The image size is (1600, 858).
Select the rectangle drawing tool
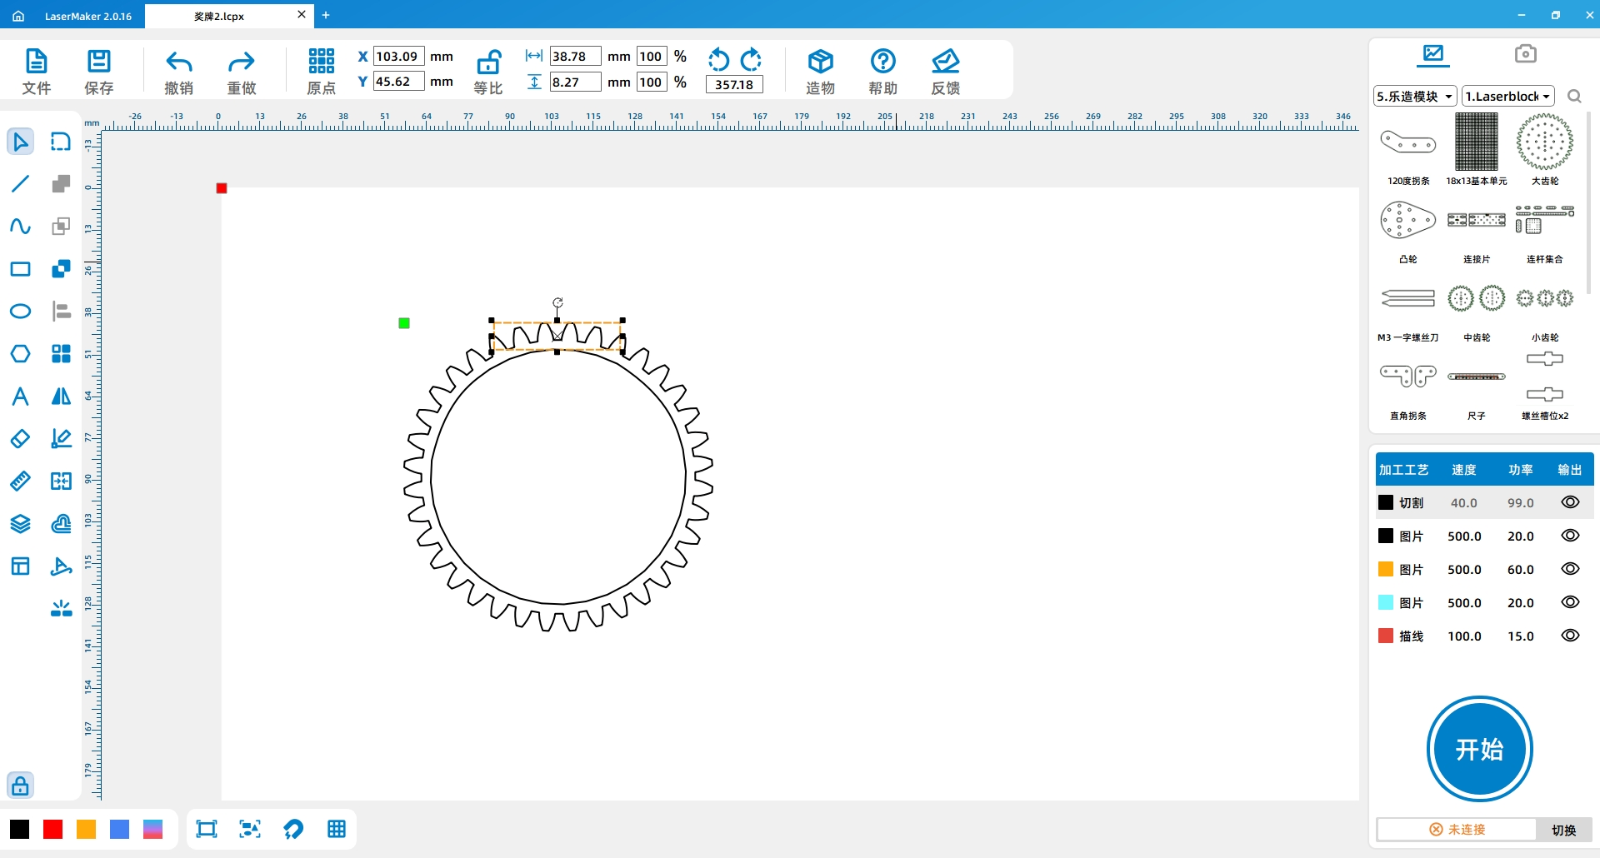tap(20, 269)
